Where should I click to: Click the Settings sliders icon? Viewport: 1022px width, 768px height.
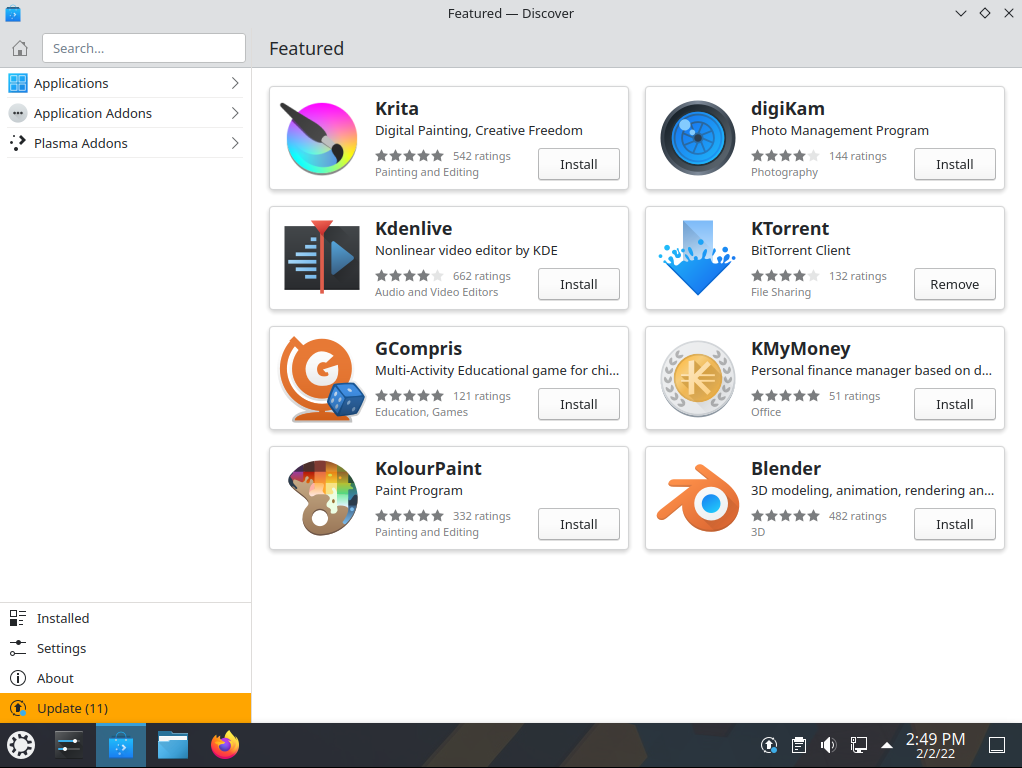(x=18, y=648)
